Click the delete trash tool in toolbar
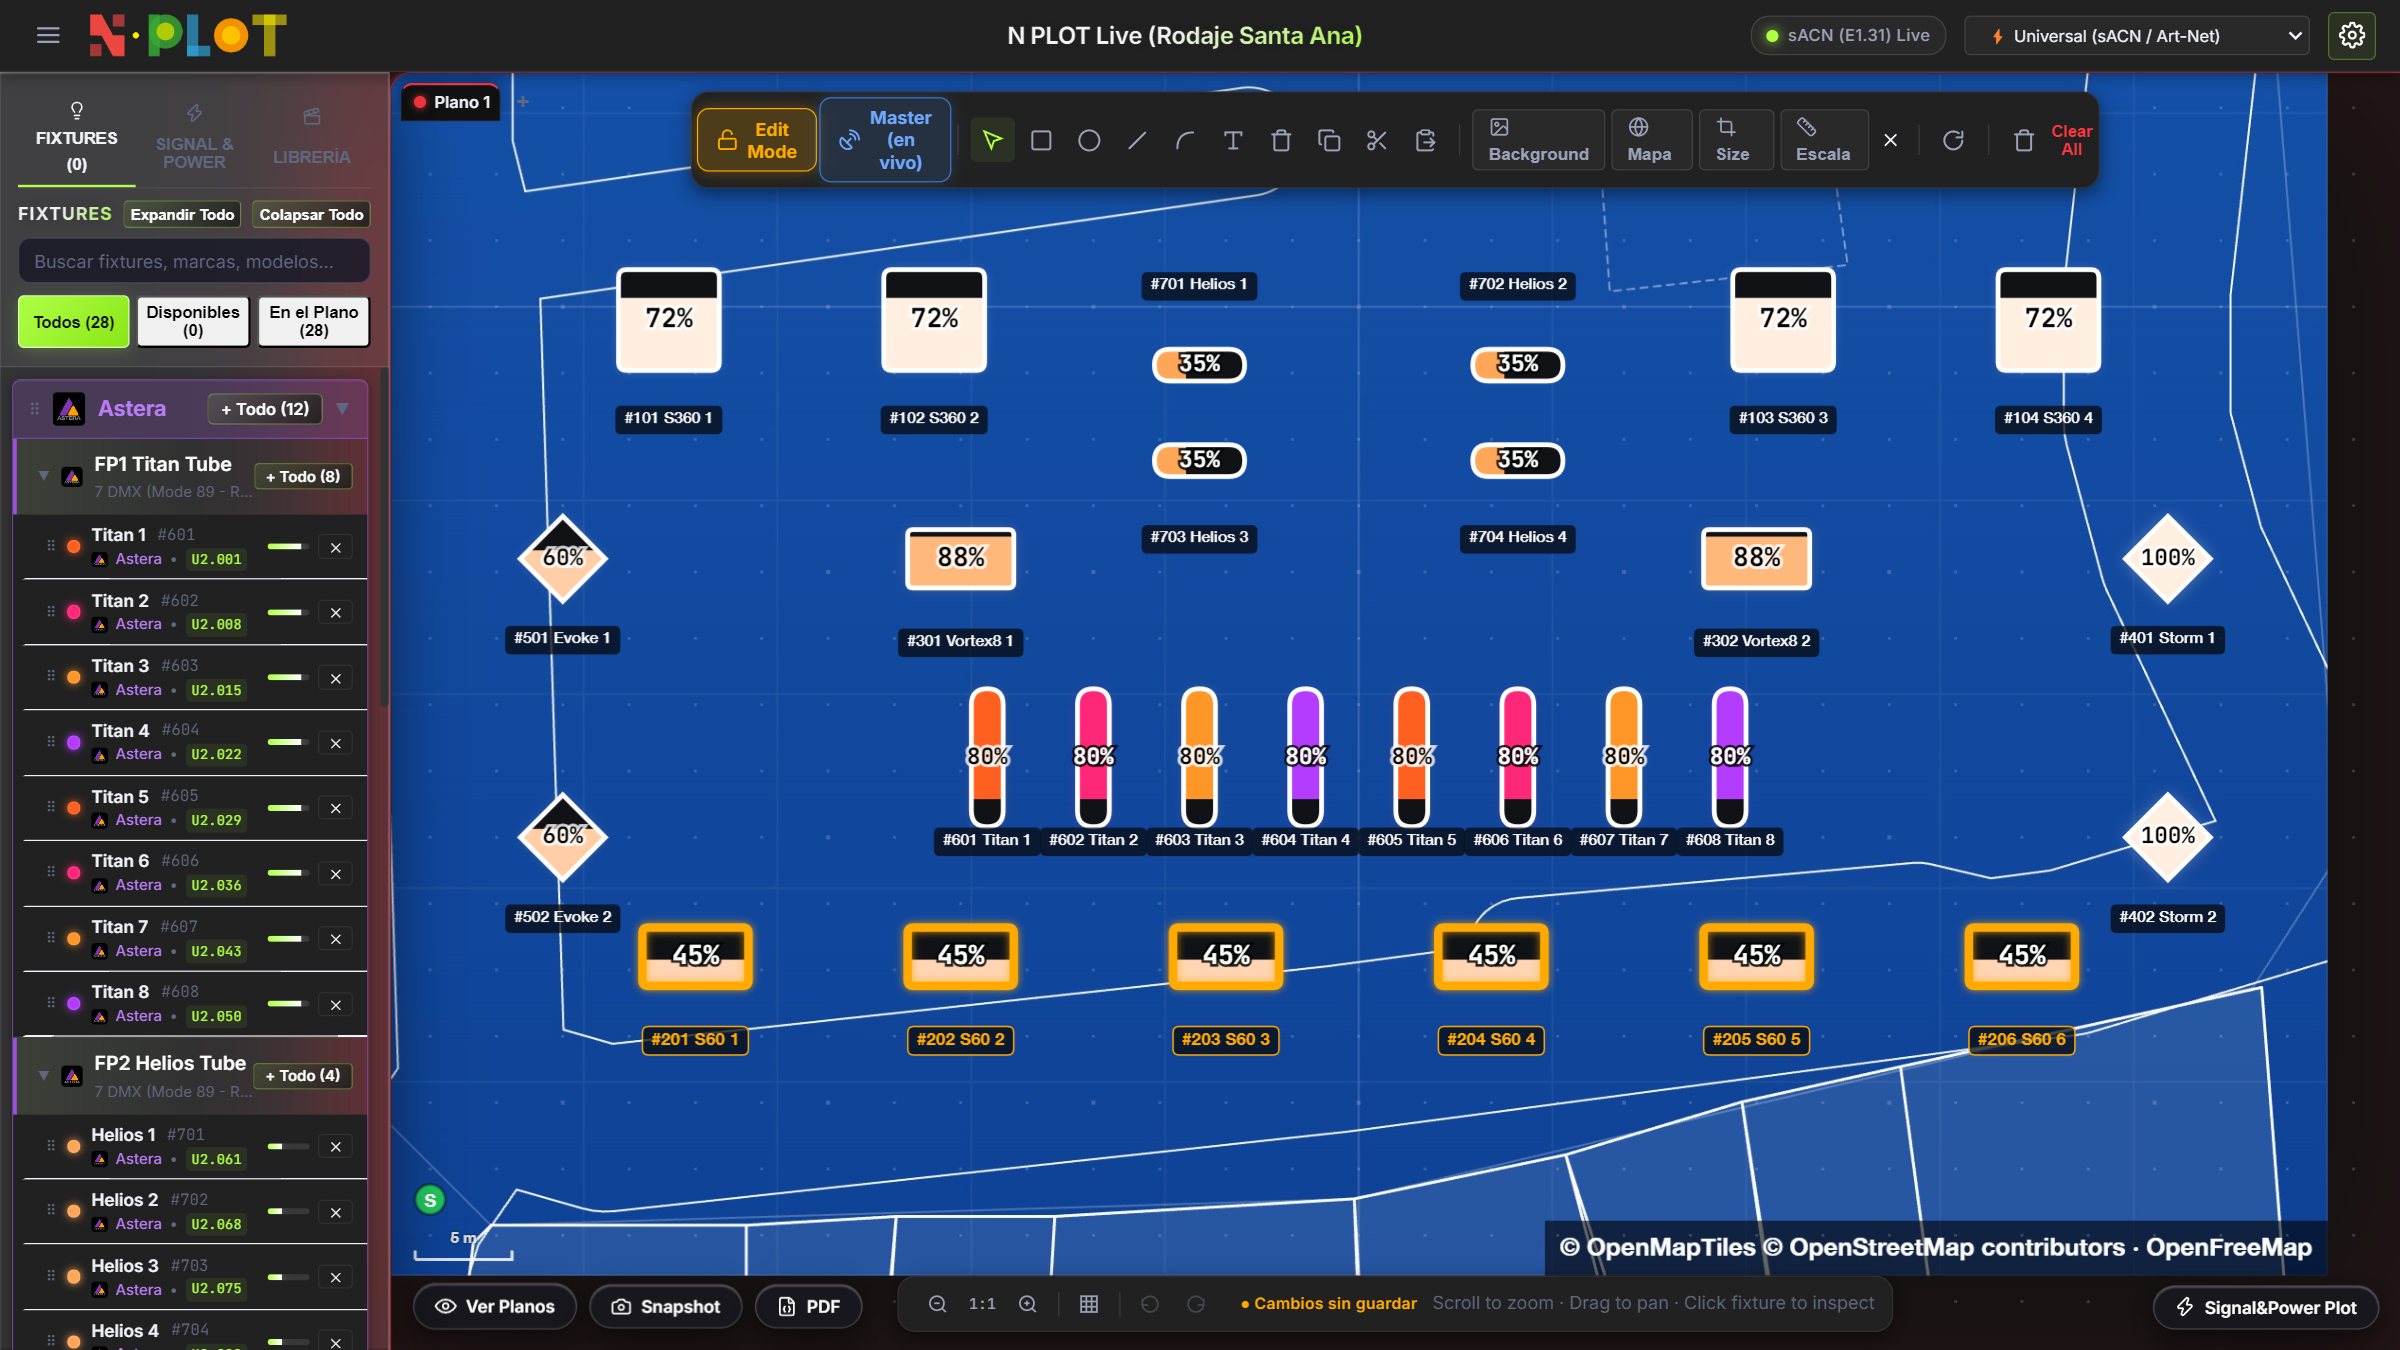The image size is (2400, 1350). (x=1281, y=140)
